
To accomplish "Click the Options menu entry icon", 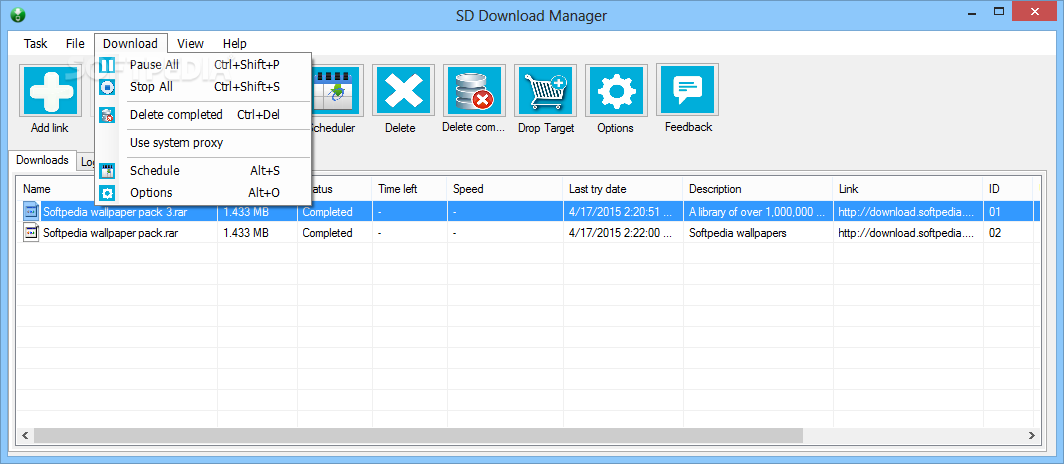I will pos(107,193).
